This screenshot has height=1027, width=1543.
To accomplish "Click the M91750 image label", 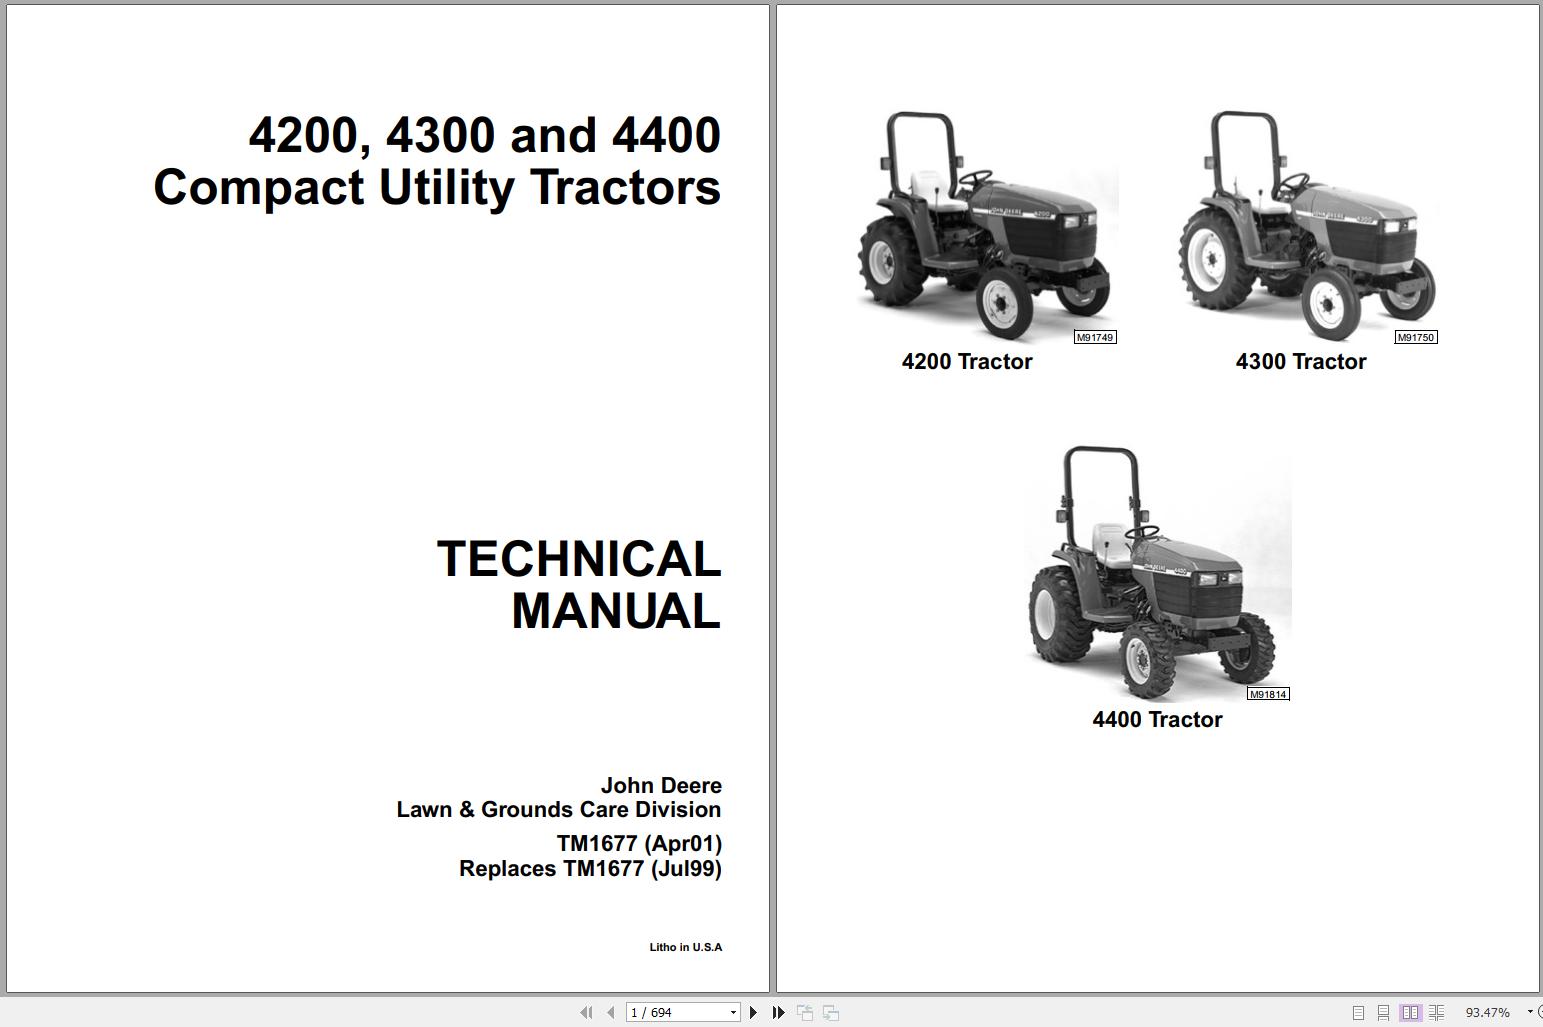I will [1416, 337].
